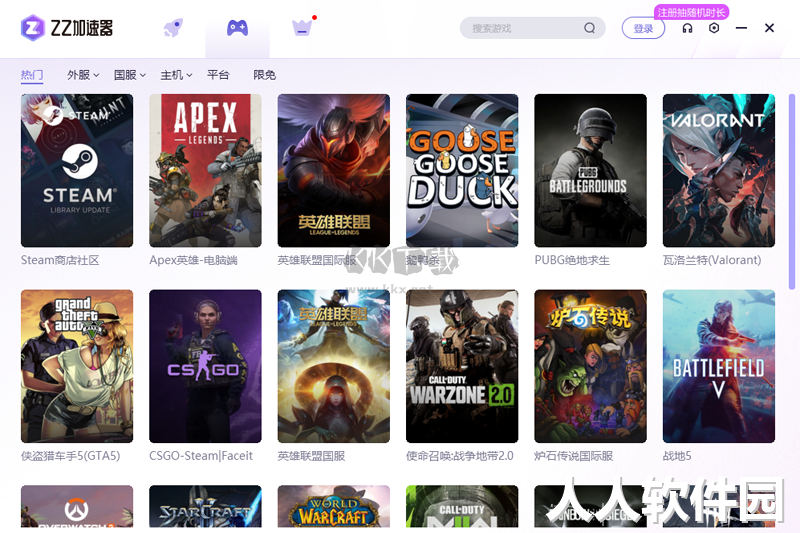
Task: Open the Grand Theft Auto V cover
Action: pyautogui.click(x=77, y=366)
